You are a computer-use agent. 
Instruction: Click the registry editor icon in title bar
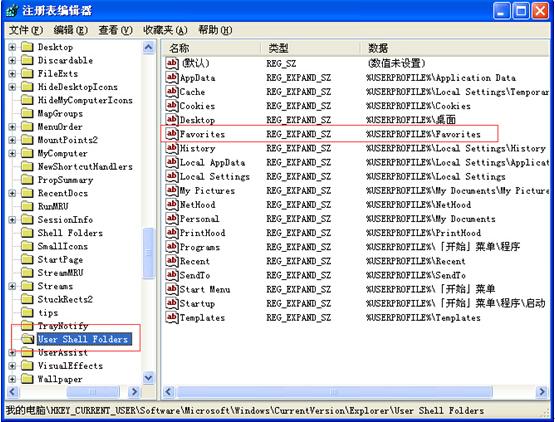click(12, 11)
